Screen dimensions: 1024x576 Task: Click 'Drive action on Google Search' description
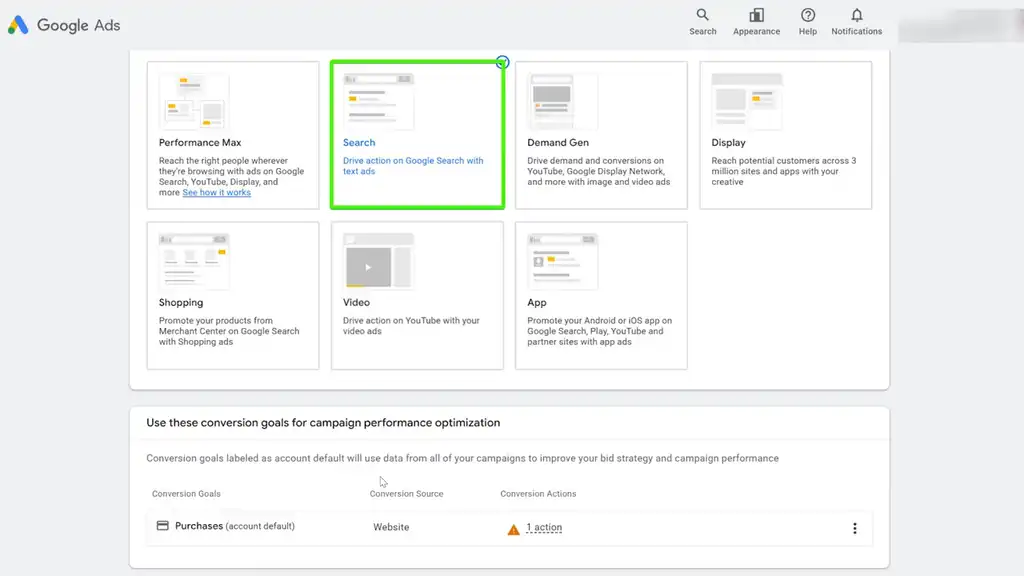413,166
